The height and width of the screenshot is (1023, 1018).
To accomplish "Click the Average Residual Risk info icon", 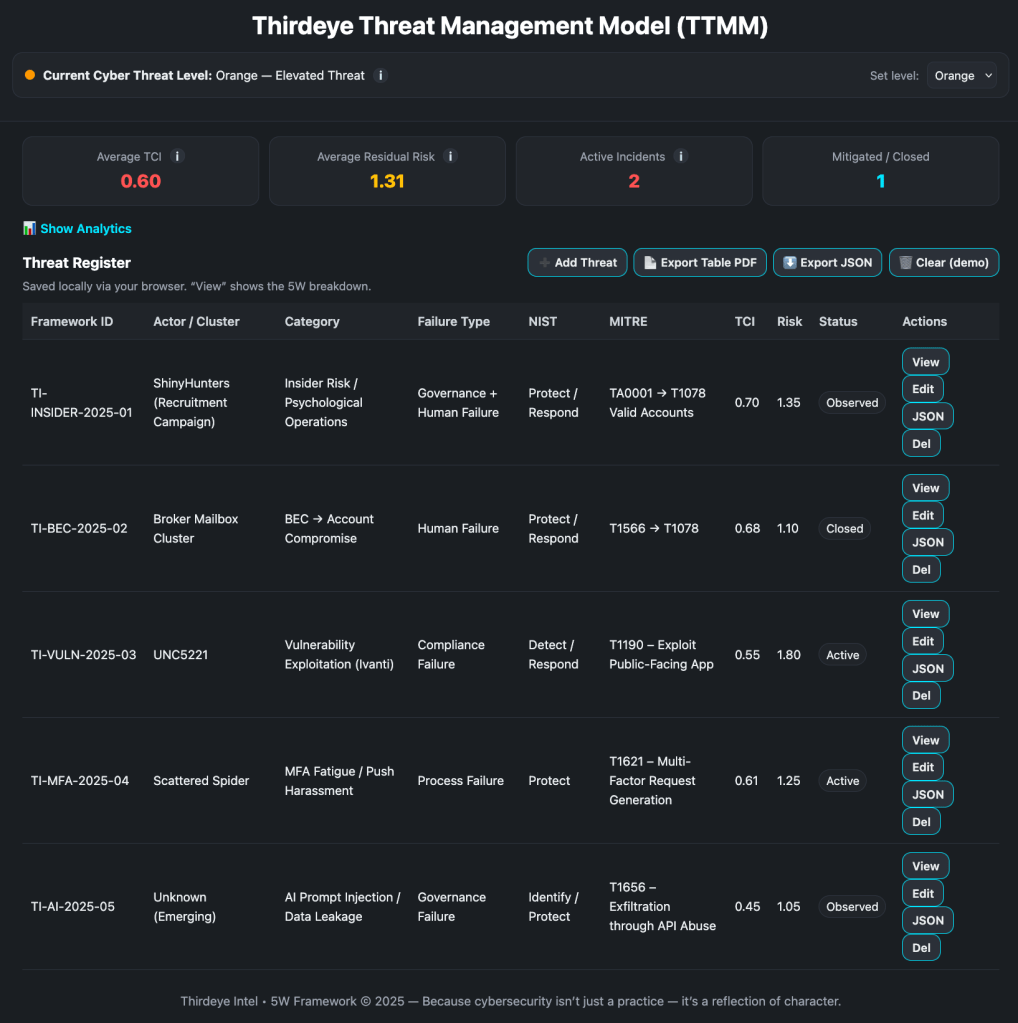I will click(450, 156).
